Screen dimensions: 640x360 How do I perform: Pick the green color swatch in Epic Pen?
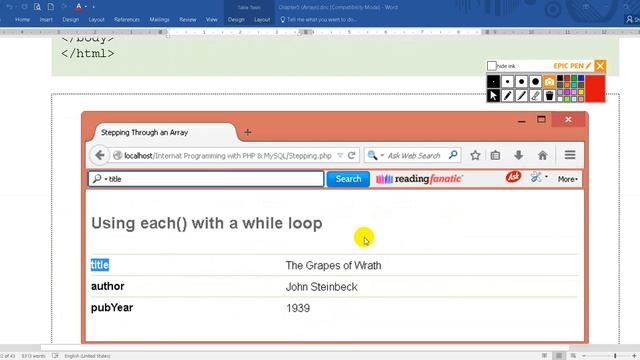[x=574, y=78]
